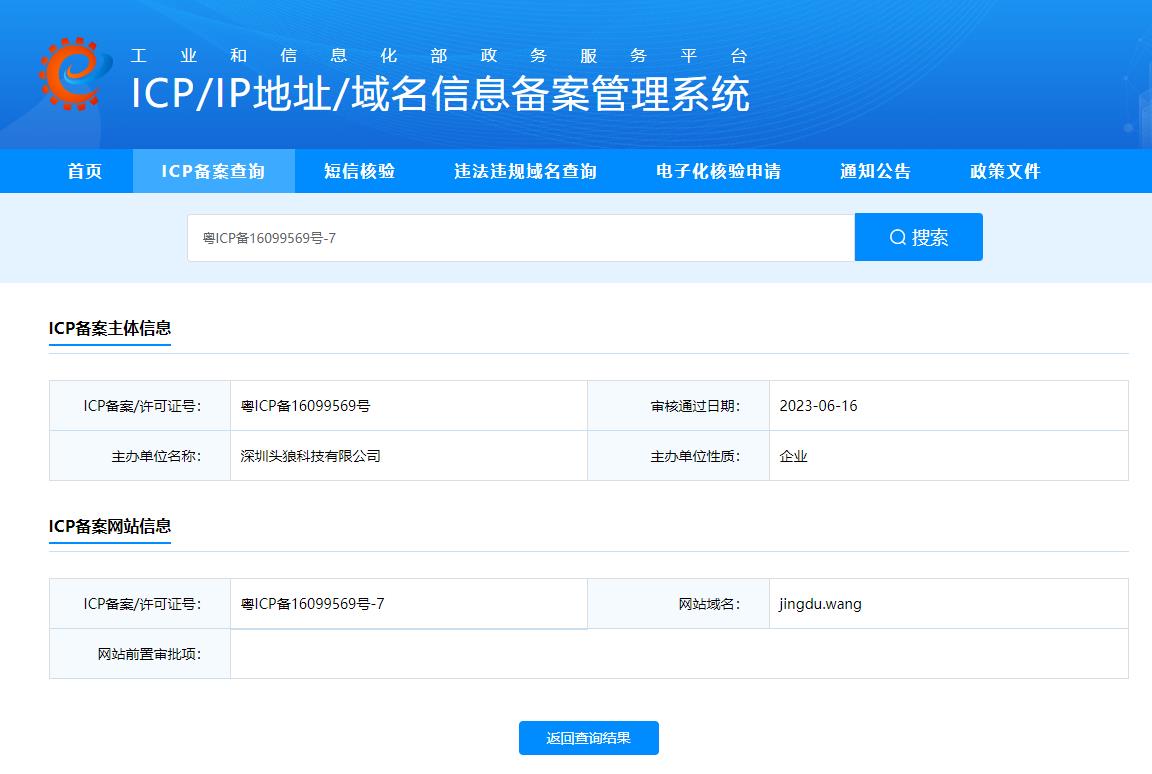Select the domain jingdu.wang

(x=820, y=604)
